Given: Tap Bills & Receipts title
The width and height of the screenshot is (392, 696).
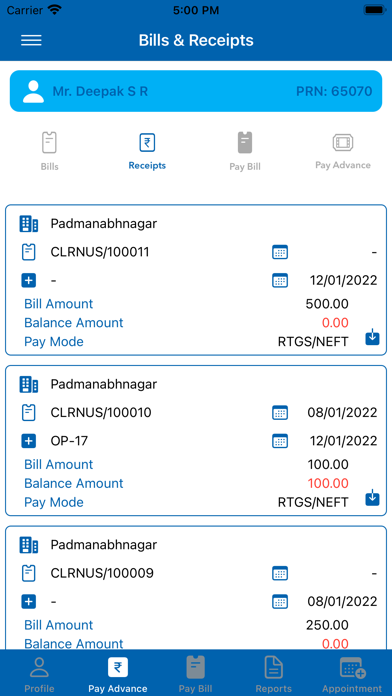Looking at the screenshot, I should tap(196, 40).
